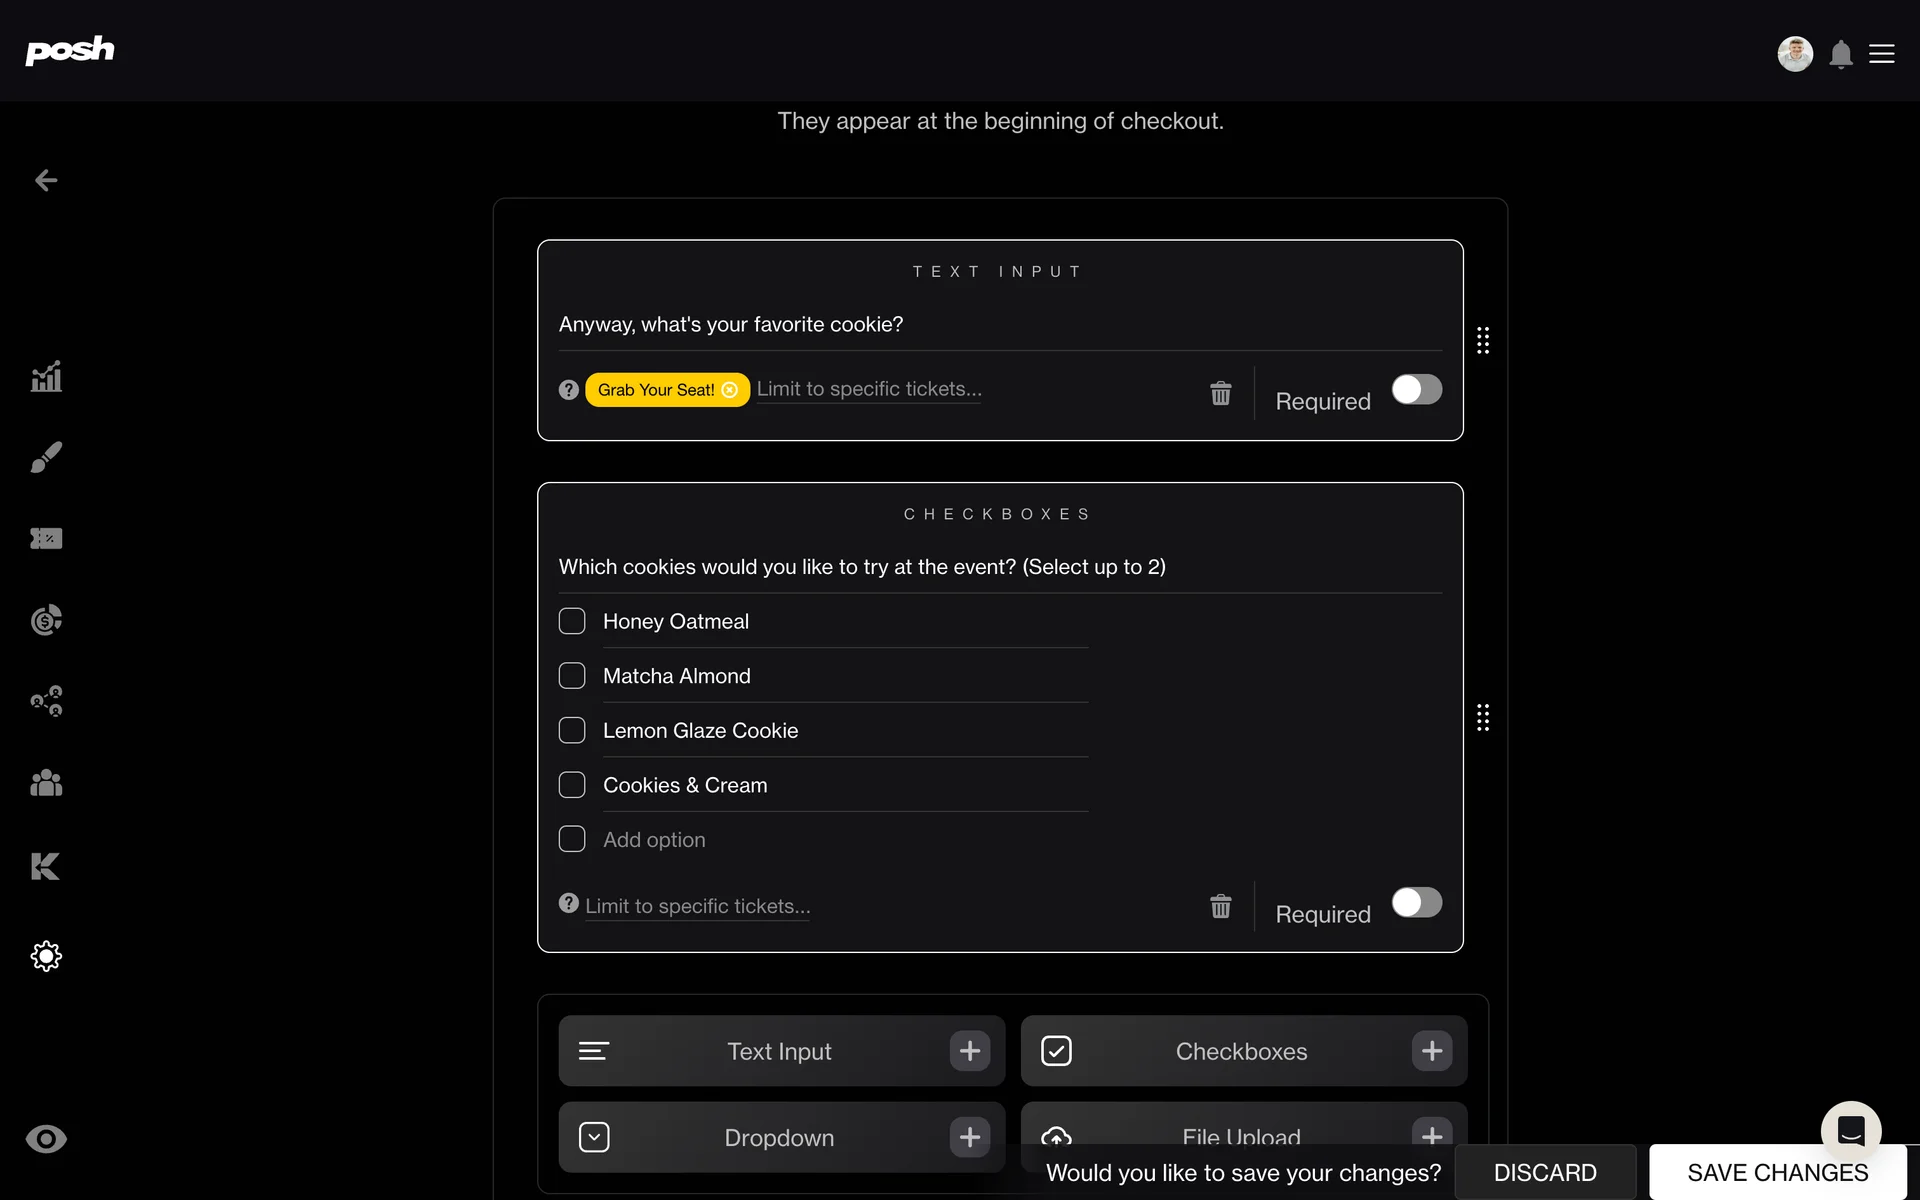
Task: Open the hamburger menu
Action: (1882, 54)
